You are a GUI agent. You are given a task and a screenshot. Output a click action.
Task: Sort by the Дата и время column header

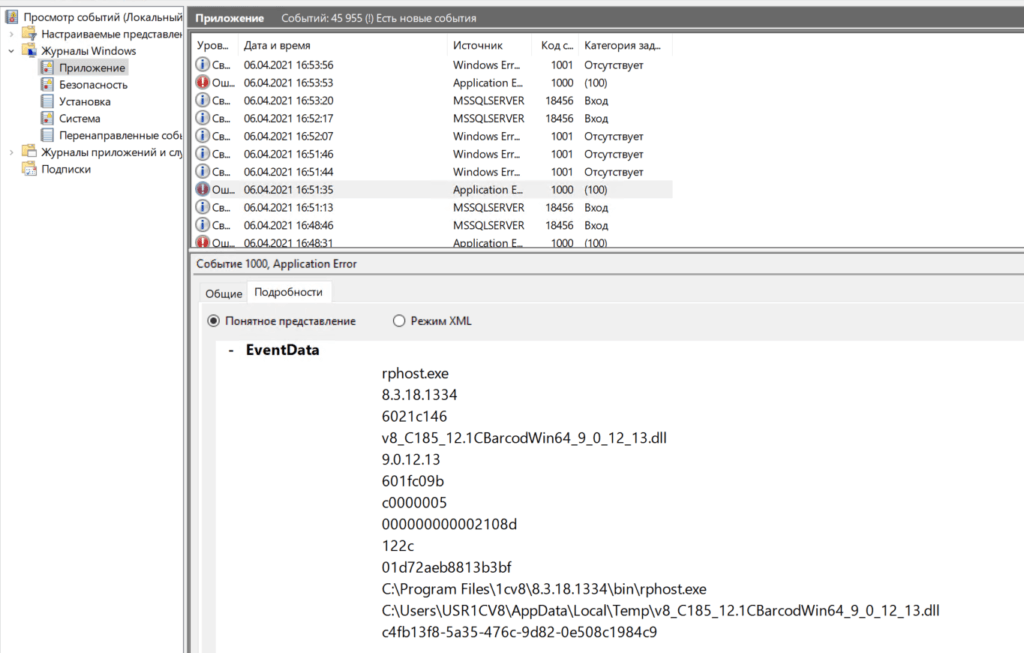coord(277,46)
